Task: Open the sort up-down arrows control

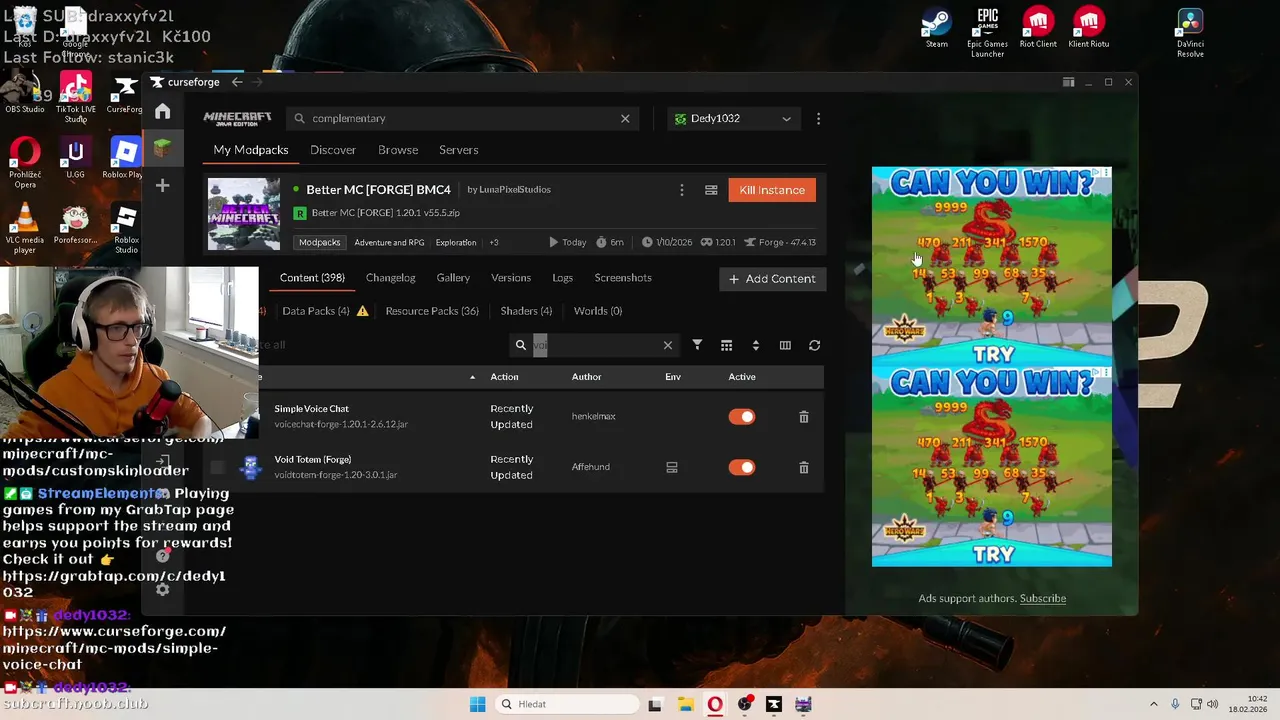Action: click(756, 345)
